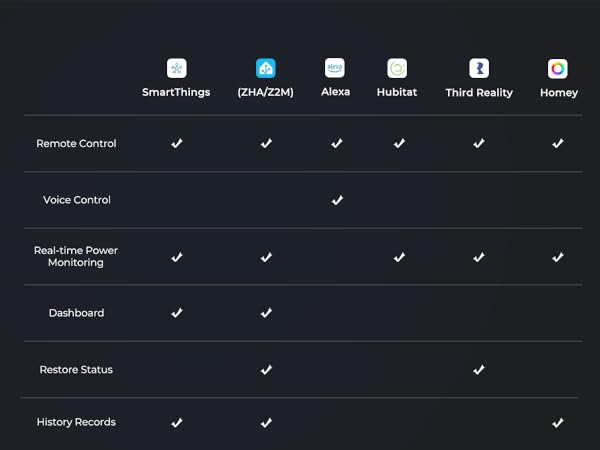Image resolution: width=600 pixels, height=450 pixels.
Task: Click the SmartThings column header text
Action: click(177, 93)
